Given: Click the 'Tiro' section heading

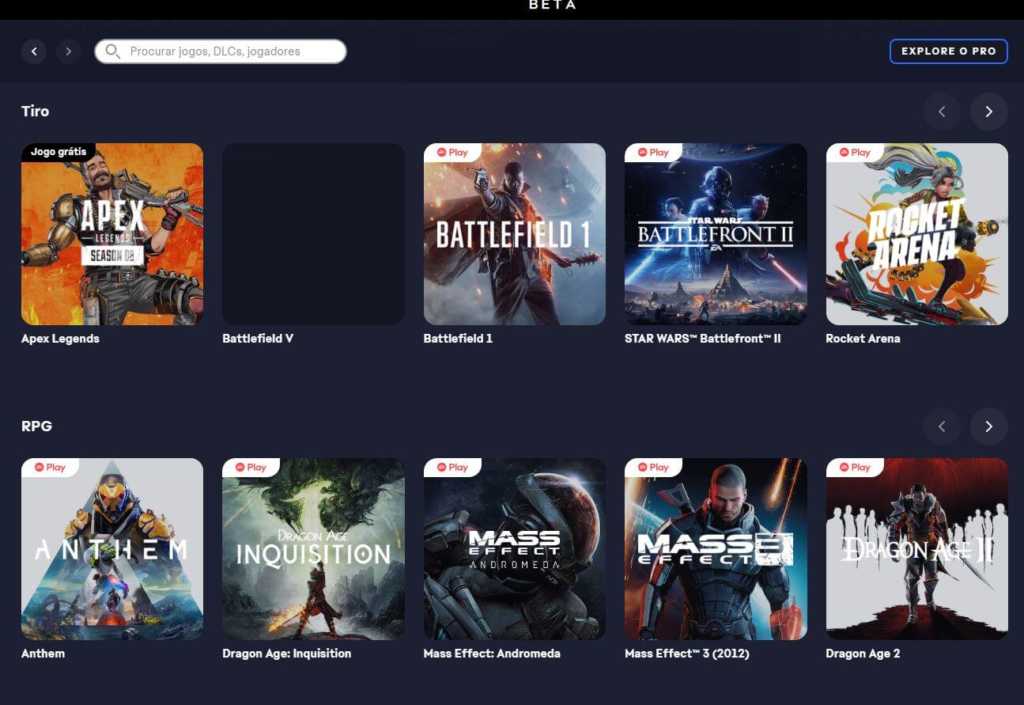Looking at the screenshot, I should click(35, 111).
